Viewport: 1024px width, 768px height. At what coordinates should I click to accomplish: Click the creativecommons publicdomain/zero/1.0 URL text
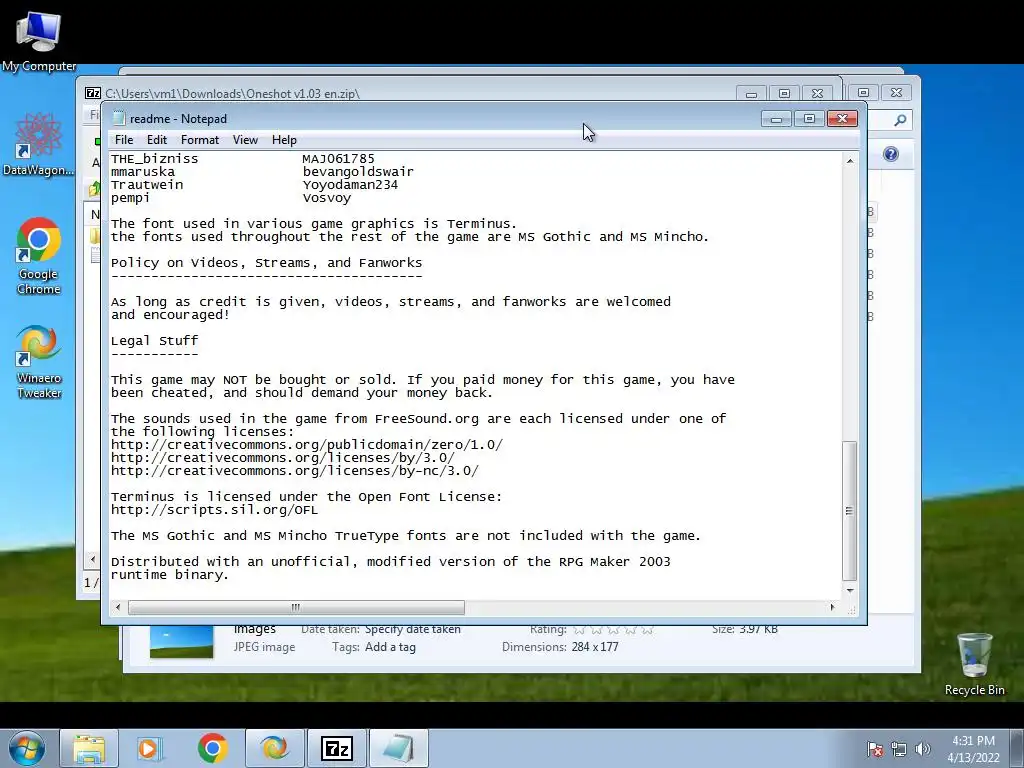point(307,445)
